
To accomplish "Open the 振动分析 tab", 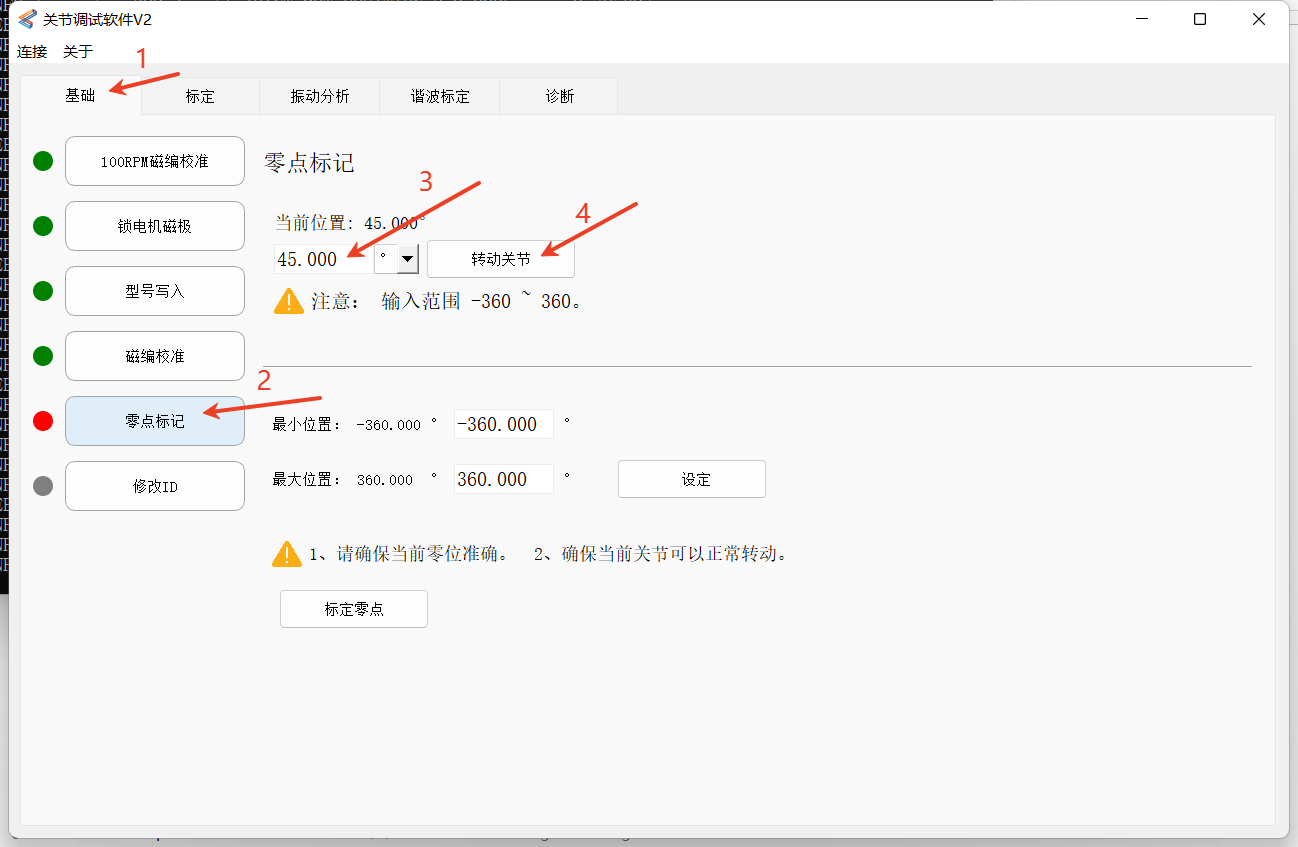I will (x=320, y=97).
